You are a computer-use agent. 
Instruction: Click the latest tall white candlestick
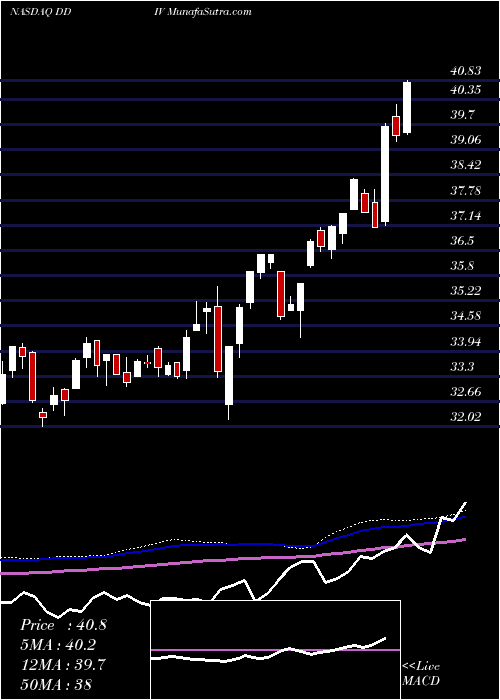pos(407,108)
